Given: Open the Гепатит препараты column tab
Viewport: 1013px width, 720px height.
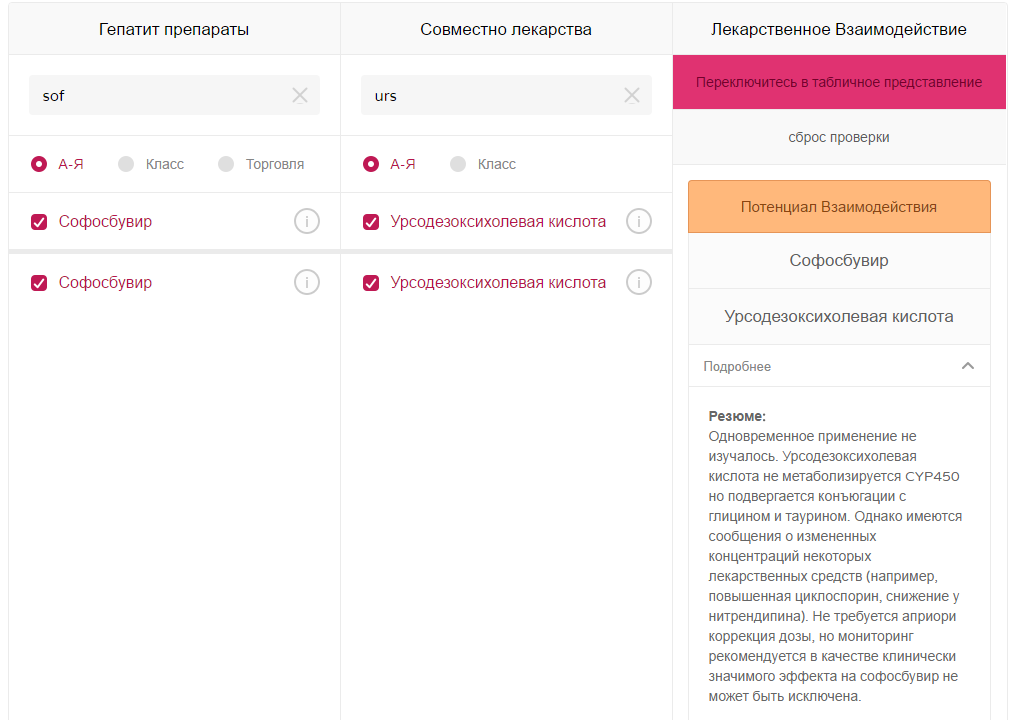Looking at the screenshot, I should 174,30.
